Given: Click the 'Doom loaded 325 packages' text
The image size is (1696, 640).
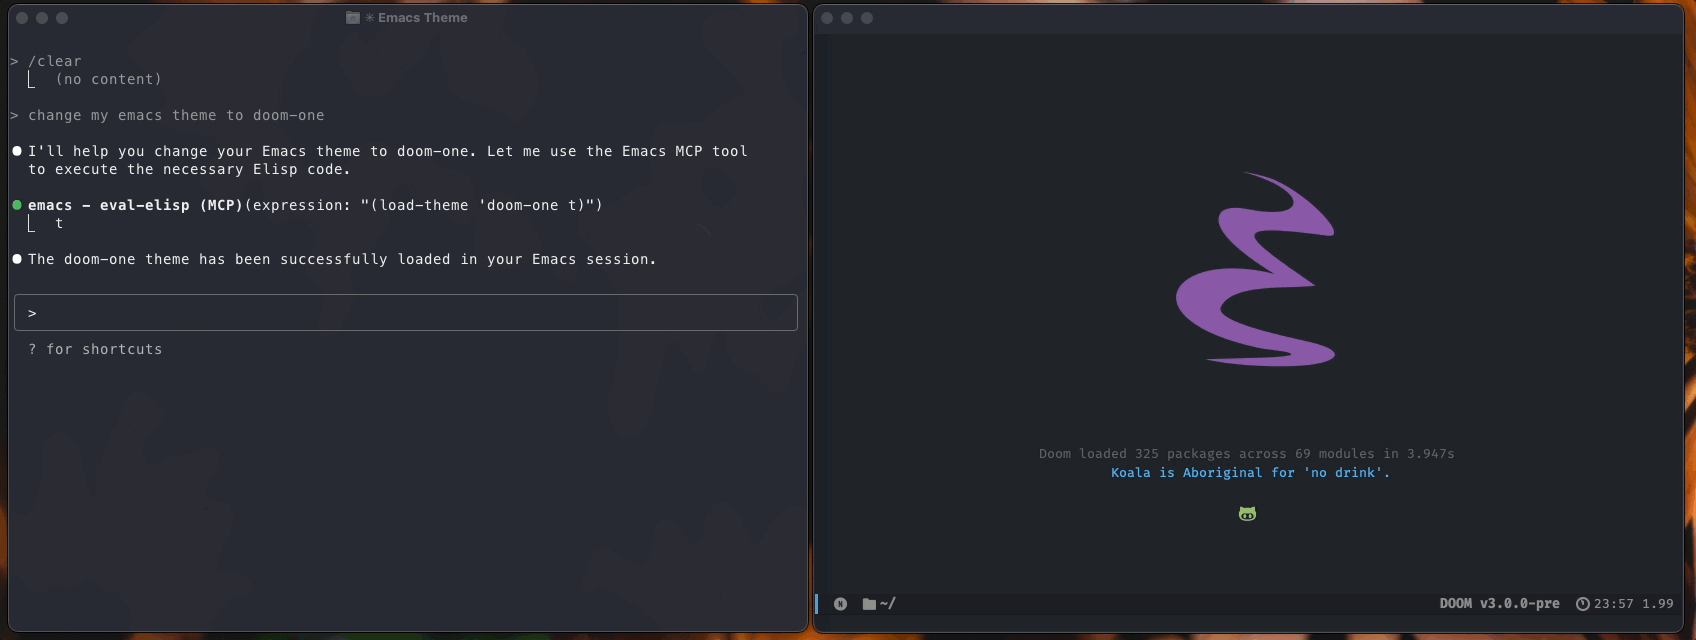Looking at the screenshot, I should pos(1246,454).
